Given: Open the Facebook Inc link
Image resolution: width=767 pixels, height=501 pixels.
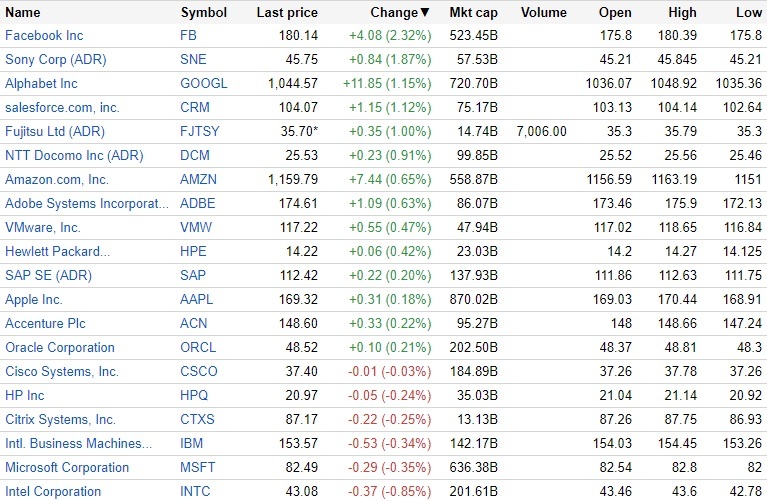Looking at the screenshot, I should pos(44,36).
